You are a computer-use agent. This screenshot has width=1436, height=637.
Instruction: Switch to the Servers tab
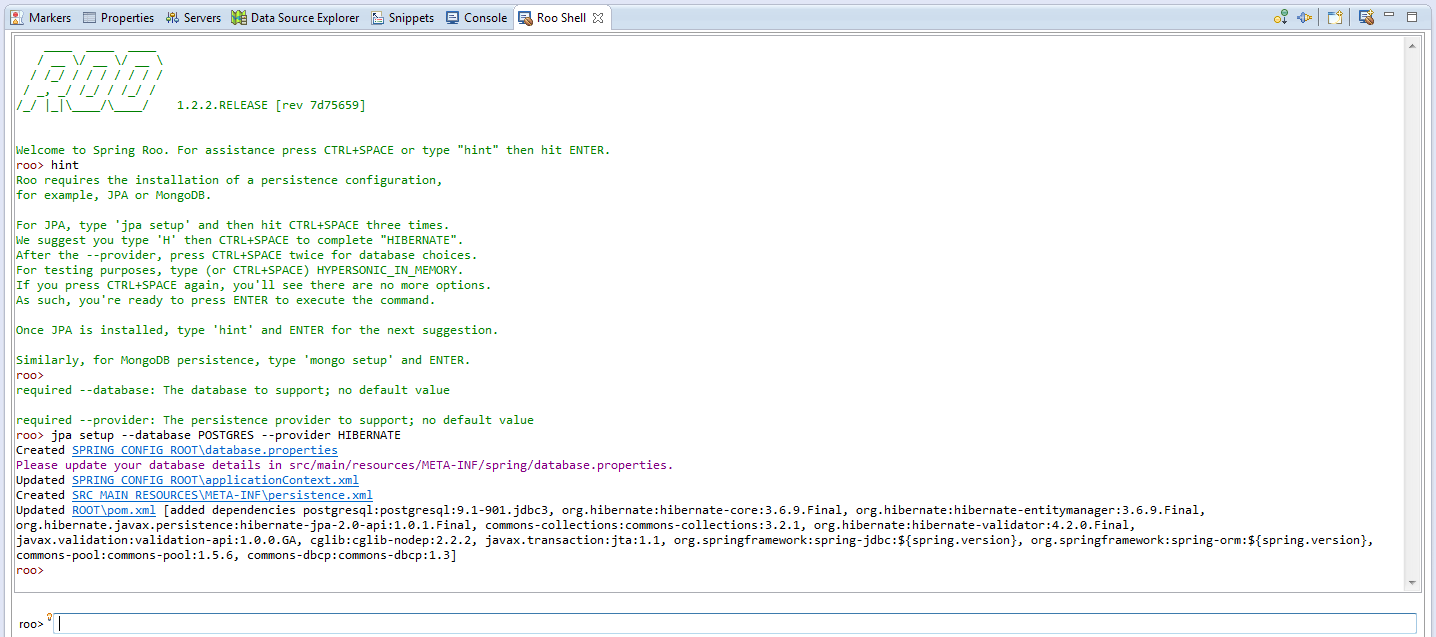coord(193,18)
